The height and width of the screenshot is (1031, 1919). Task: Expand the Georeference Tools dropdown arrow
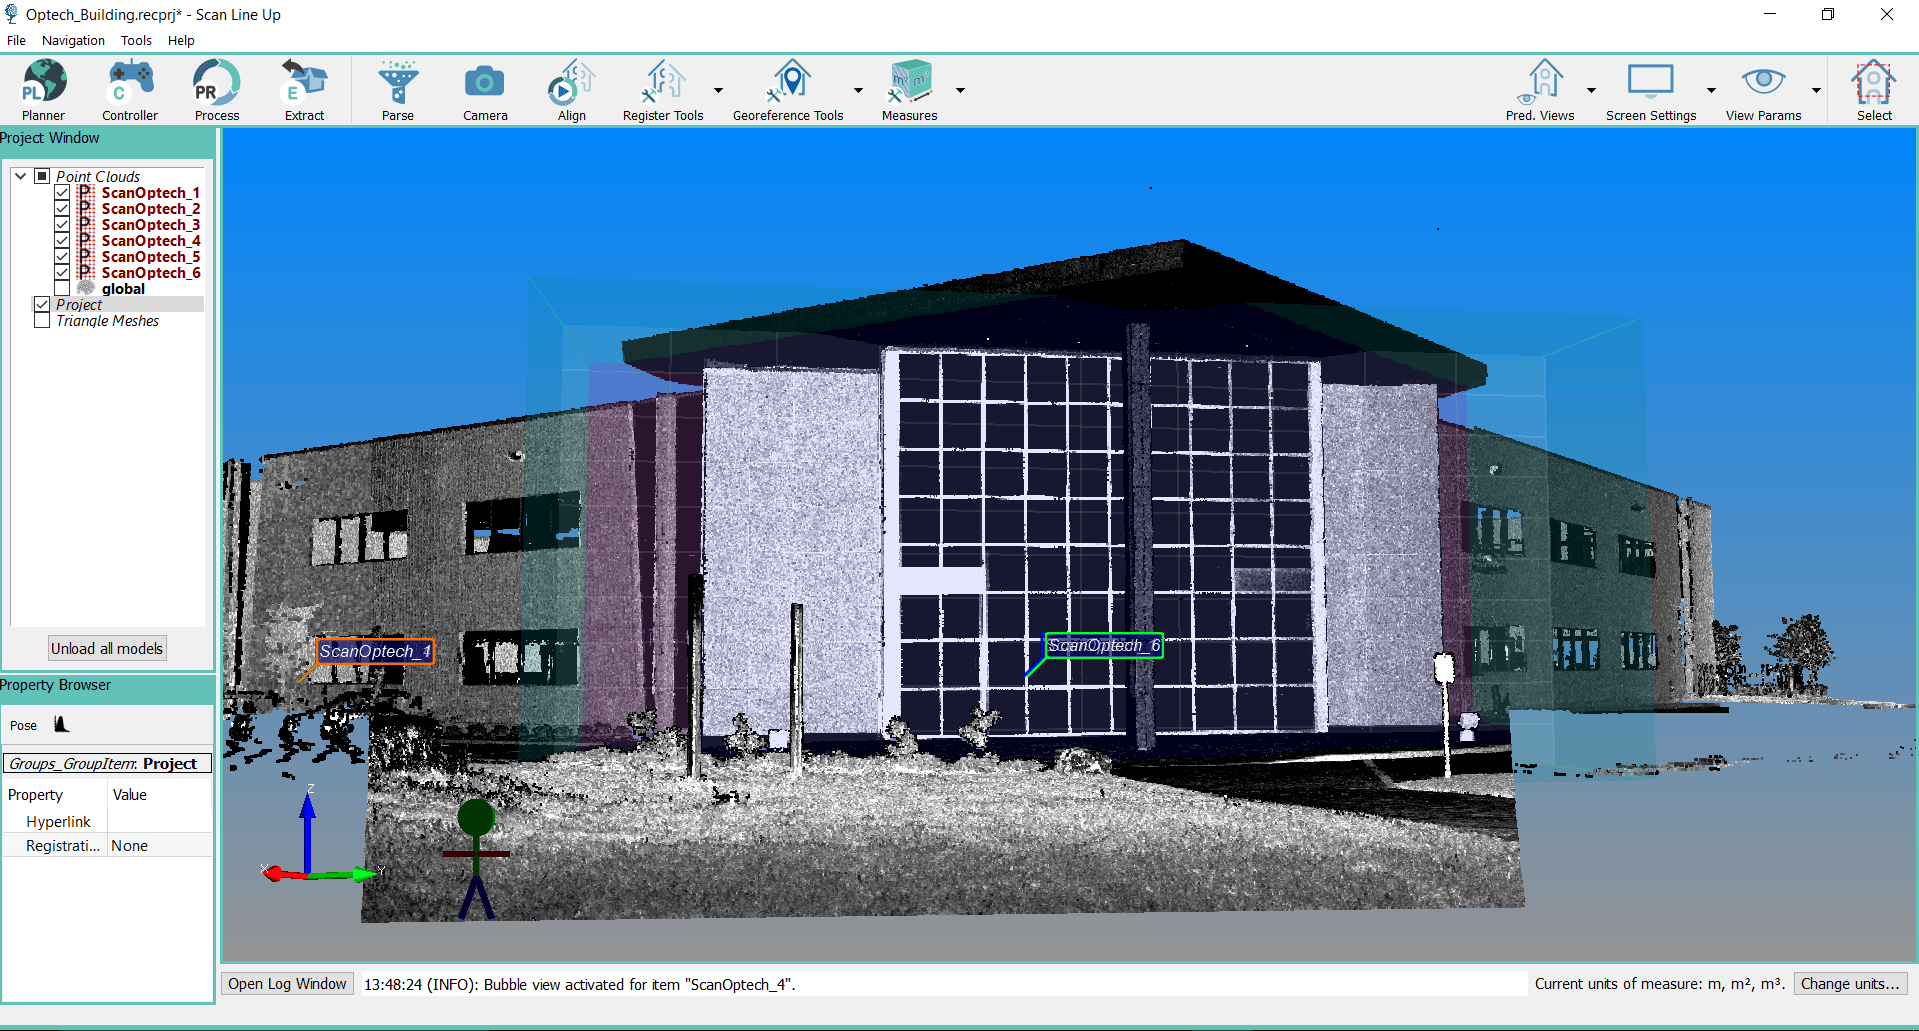[x=858, y=91]
